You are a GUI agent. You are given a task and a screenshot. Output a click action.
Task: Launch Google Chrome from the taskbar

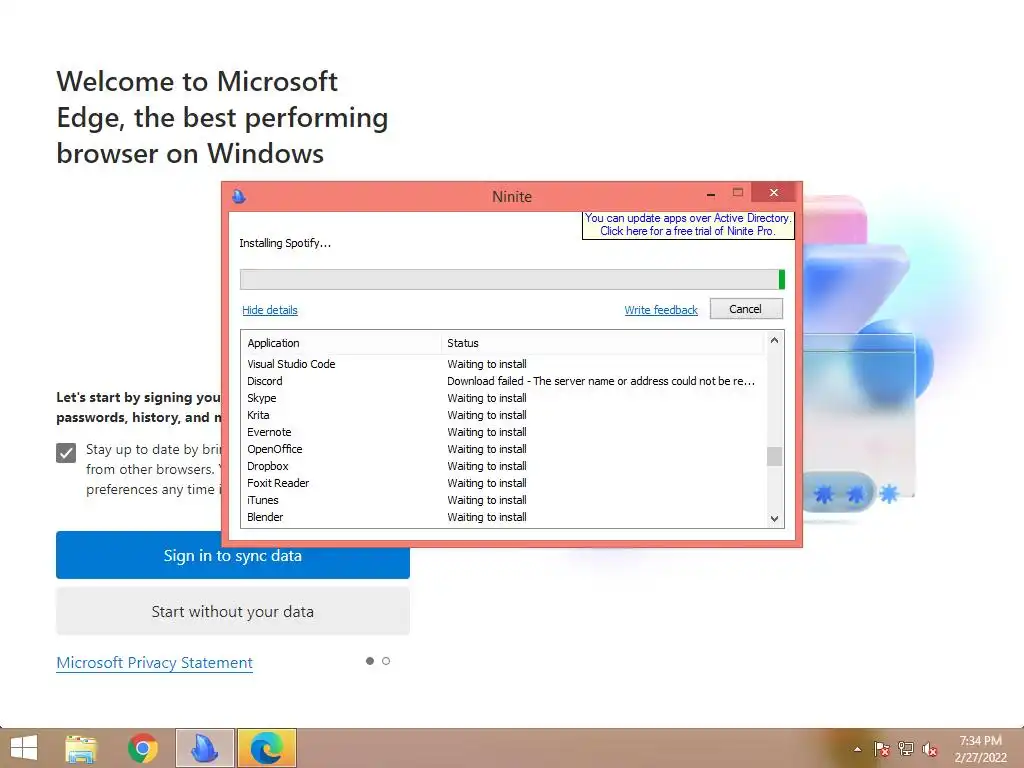(143, 748)
